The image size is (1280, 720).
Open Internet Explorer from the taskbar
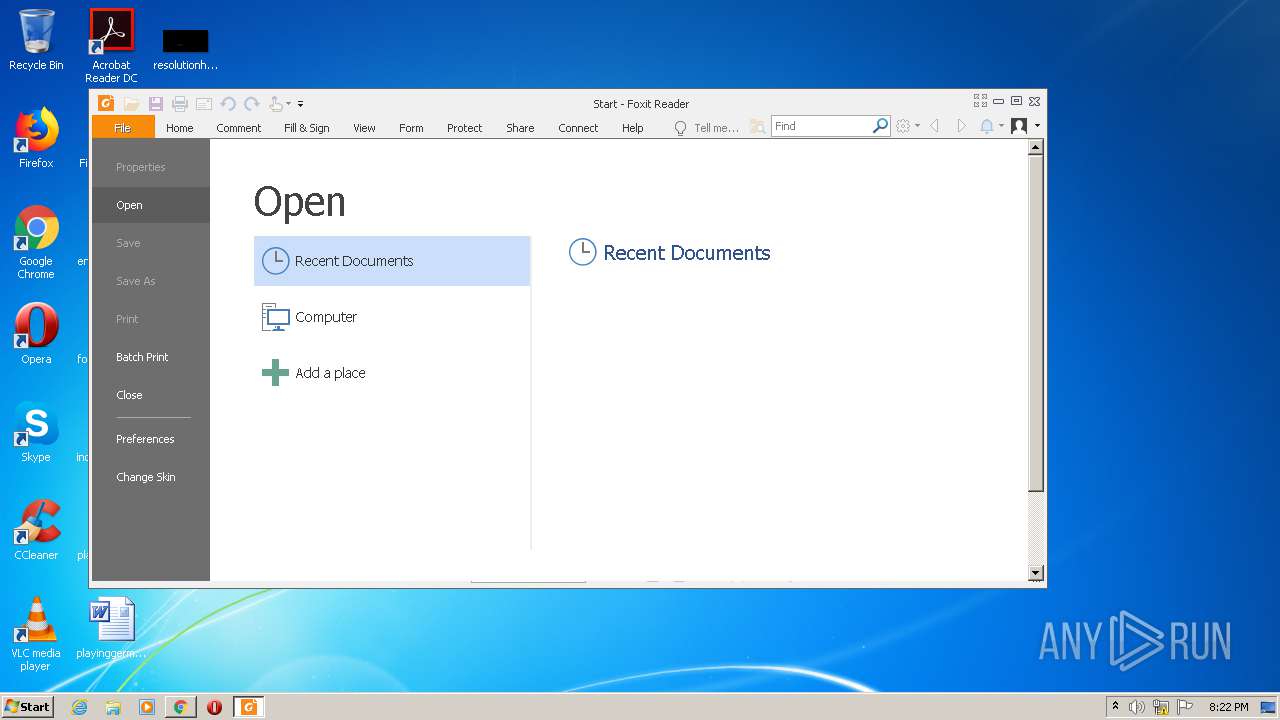[79, 707]
